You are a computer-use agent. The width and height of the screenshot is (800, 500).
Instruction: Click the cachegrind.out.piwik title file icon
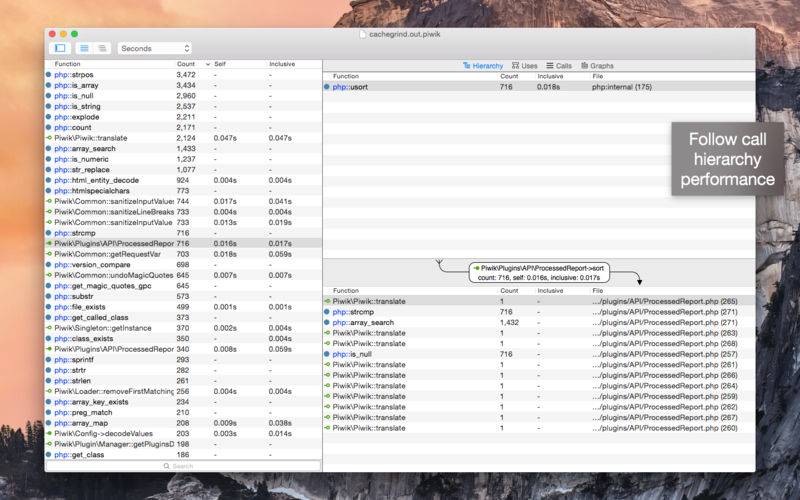pos(363,34)
